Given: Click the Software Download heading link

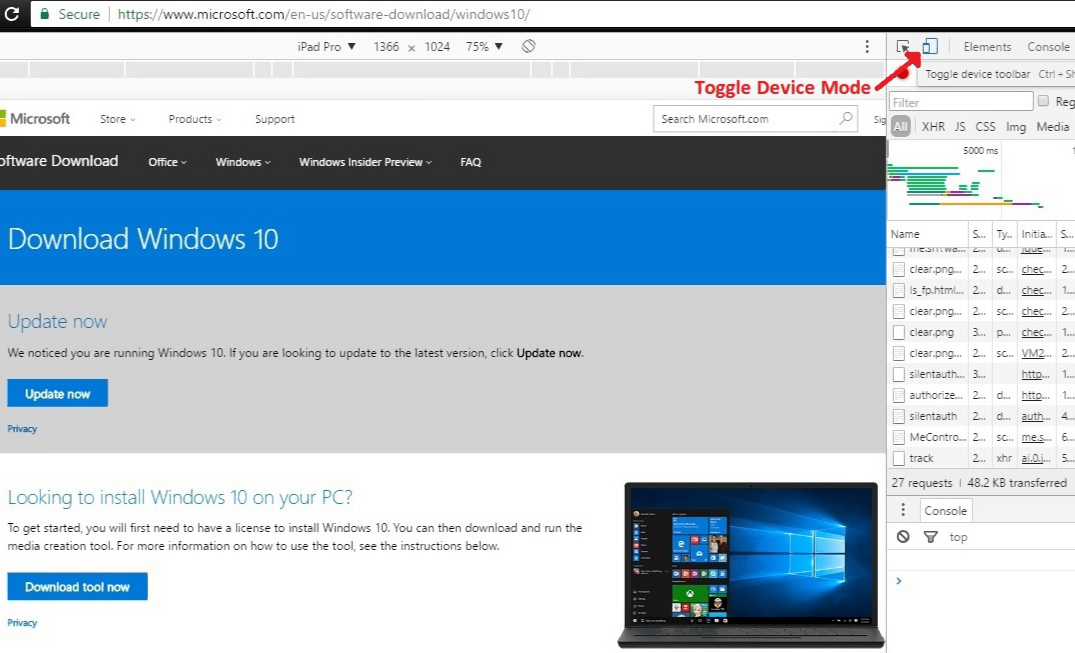Looking at the screenshot, I should tap(59, 161).
